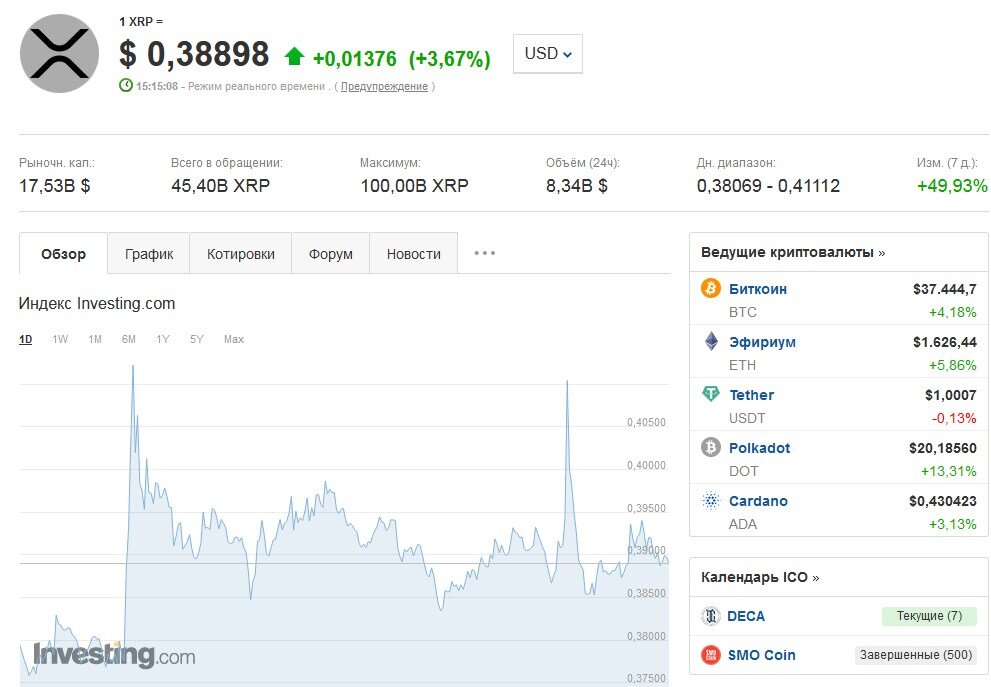Open the SMO Coin link

762,655
